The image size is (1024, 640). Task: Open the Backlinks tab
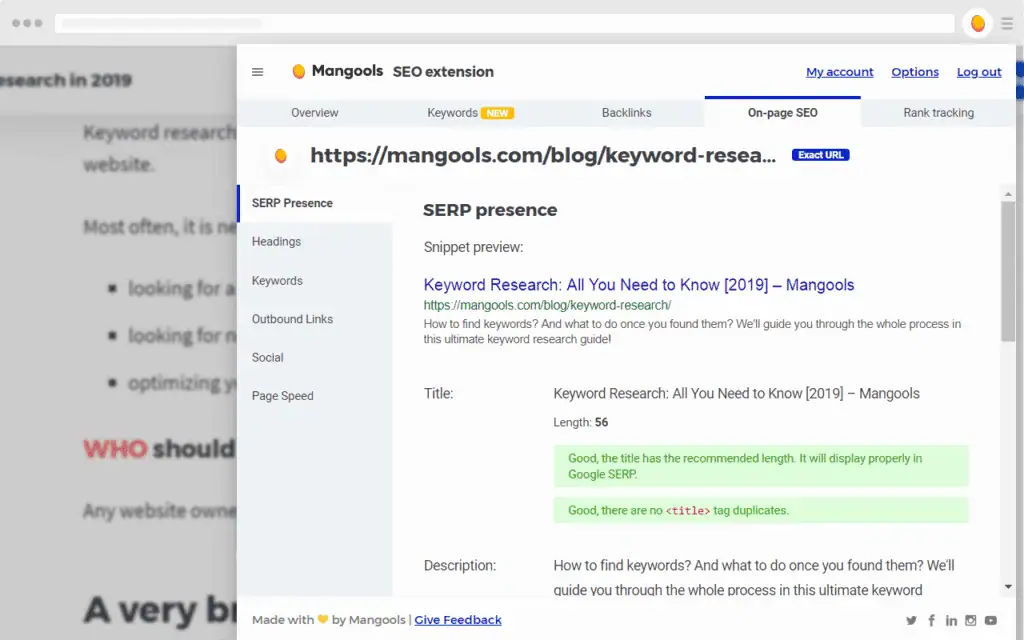[x=626, y=113]
